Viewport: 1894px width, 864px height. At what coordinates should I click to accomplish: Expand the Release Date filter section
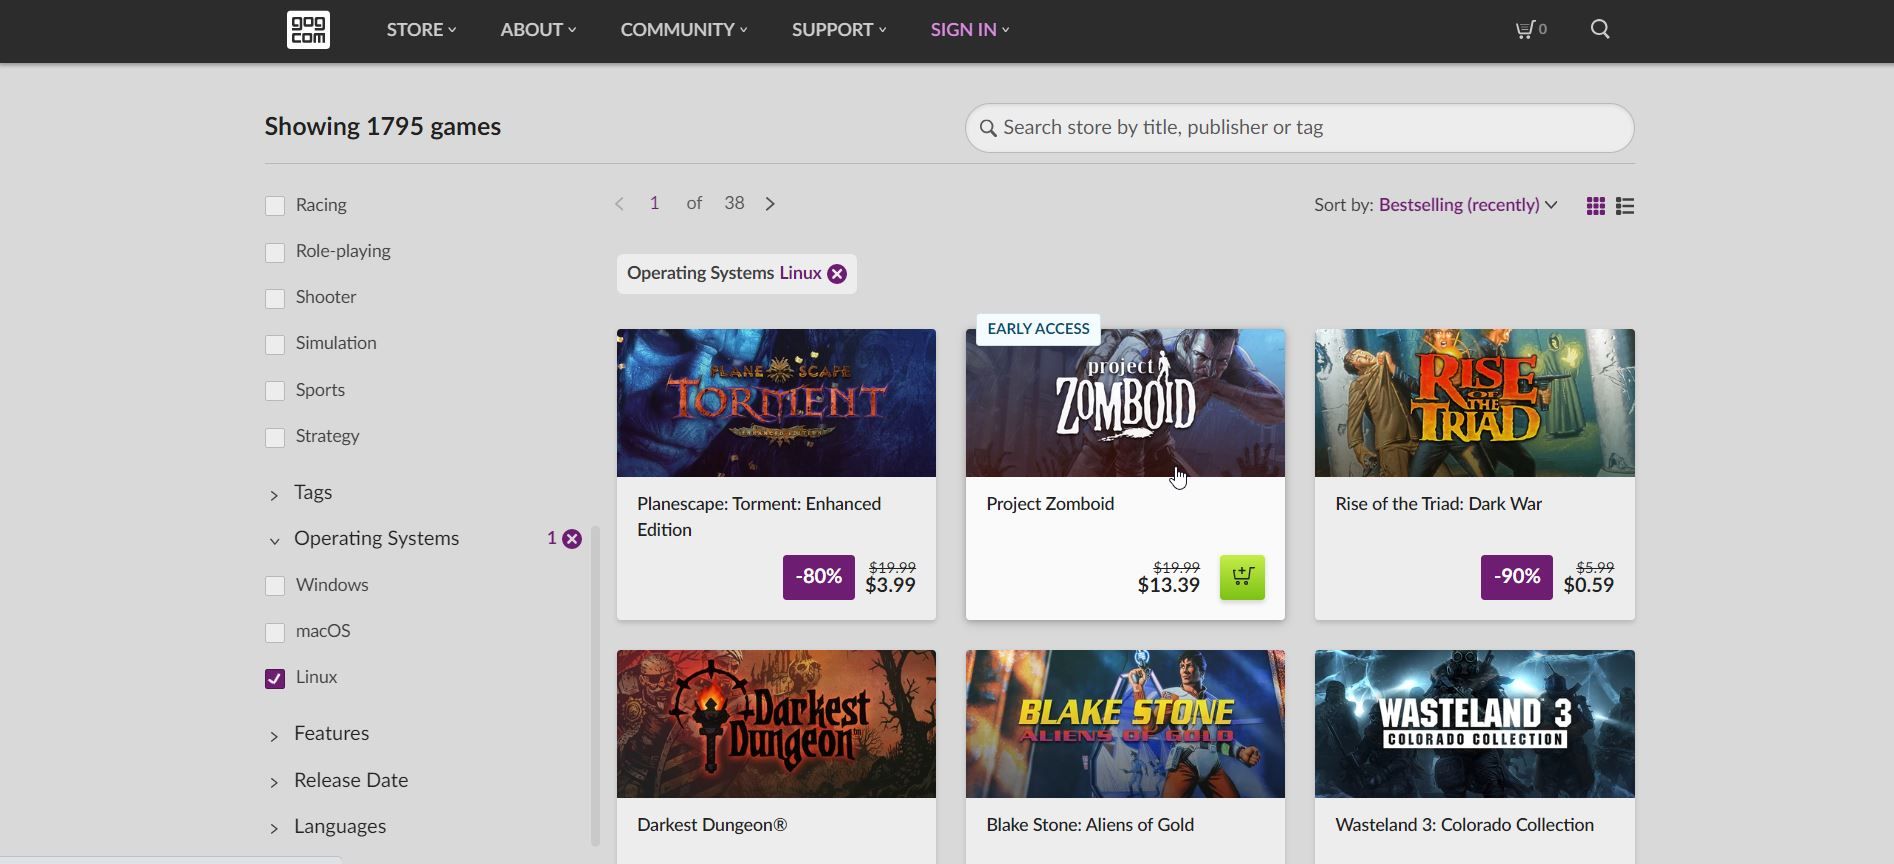[x=350, y=781]
